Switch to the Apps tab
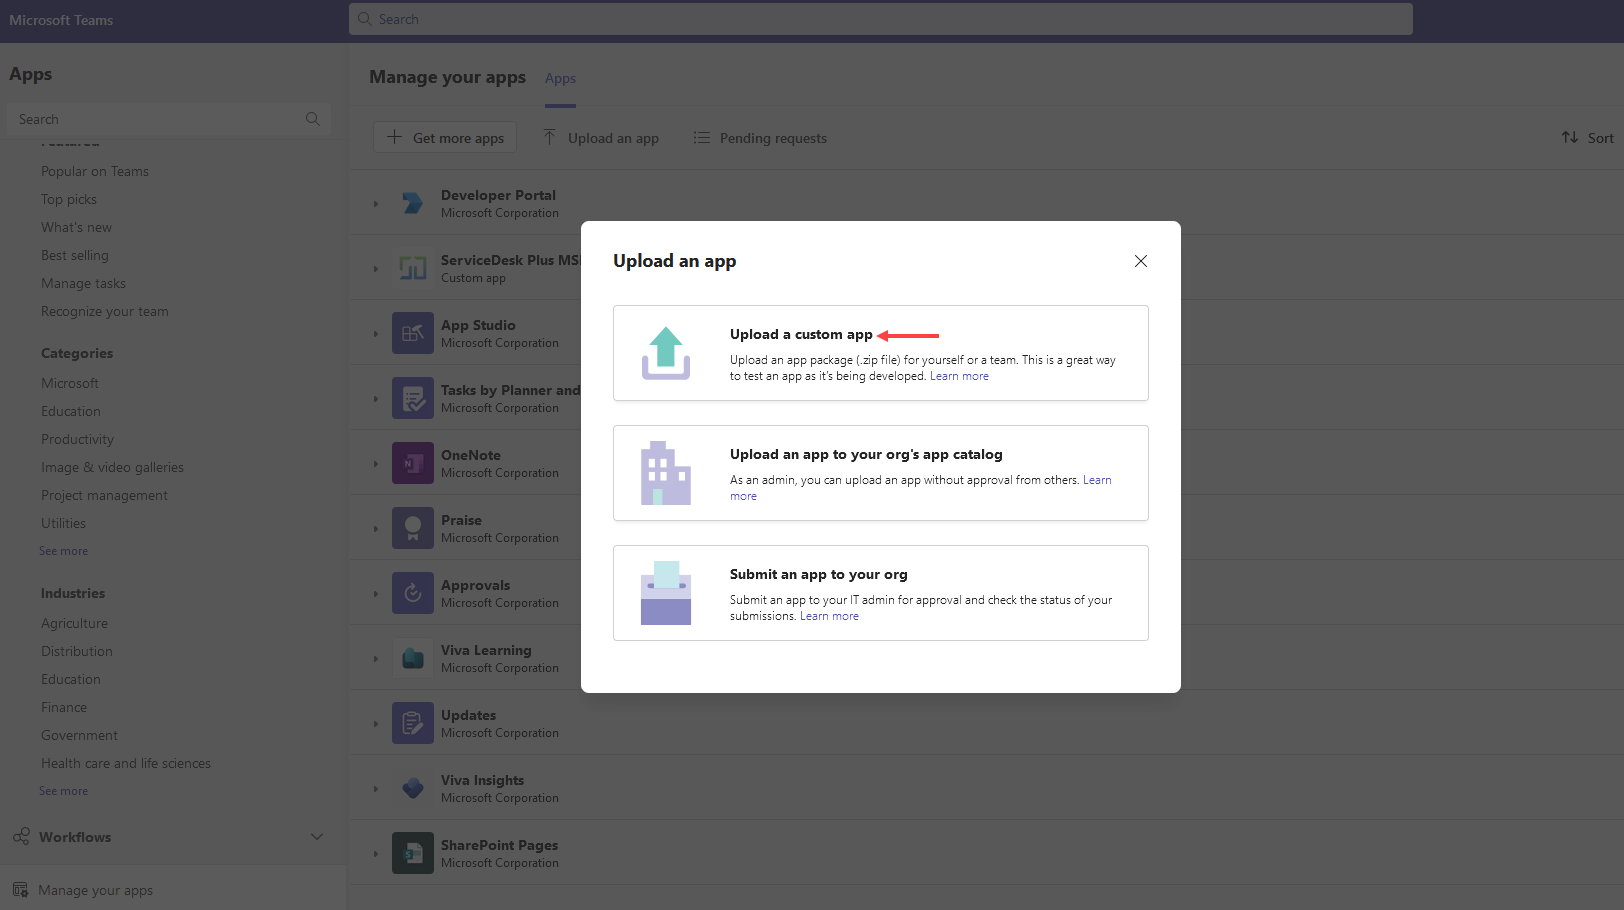The height and width of the screenshot is (910, 1624). [x=560, y=78]
